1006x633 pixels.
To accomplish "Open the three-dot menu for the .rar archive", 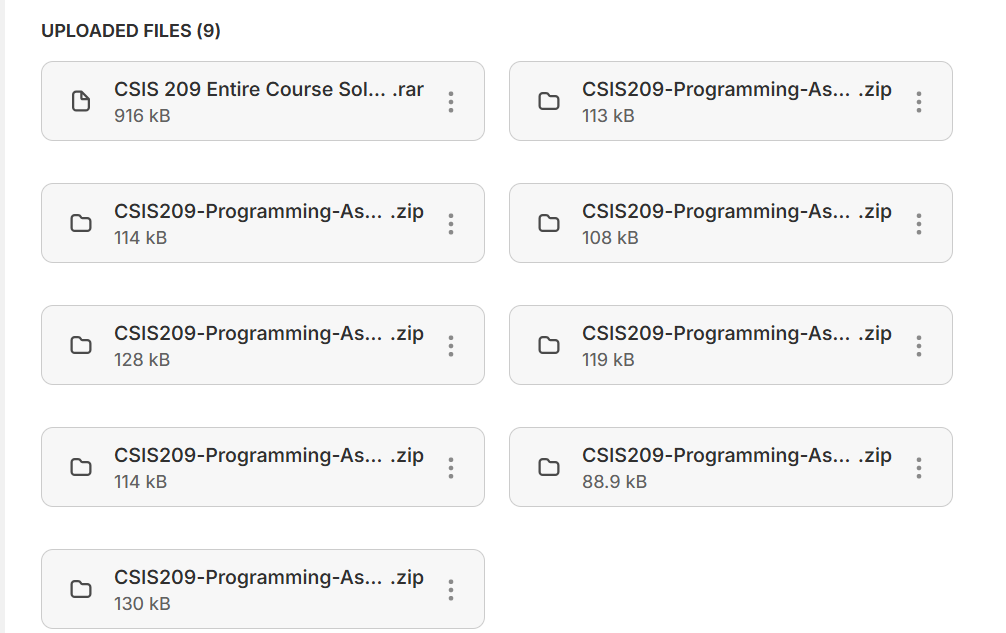I will pyautogui.click(x=450, y=100).
